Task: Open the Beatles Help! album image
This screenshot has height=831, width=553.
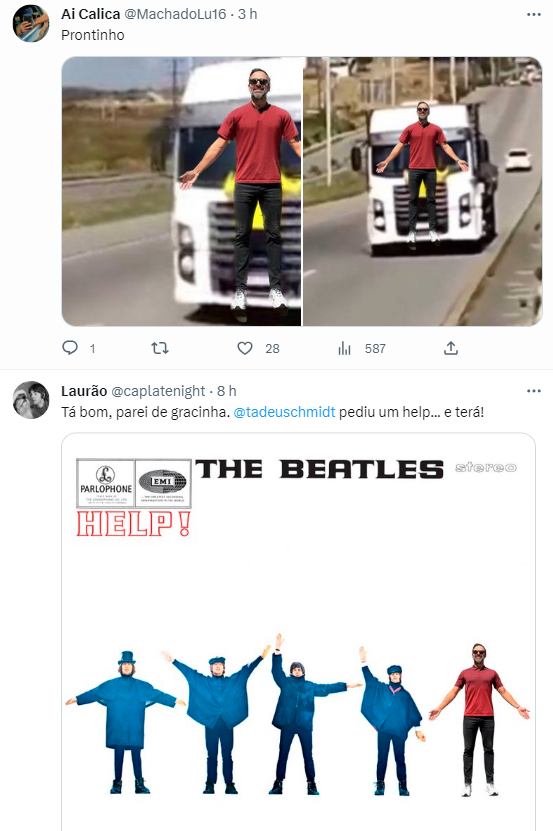Action: point(299,632)
